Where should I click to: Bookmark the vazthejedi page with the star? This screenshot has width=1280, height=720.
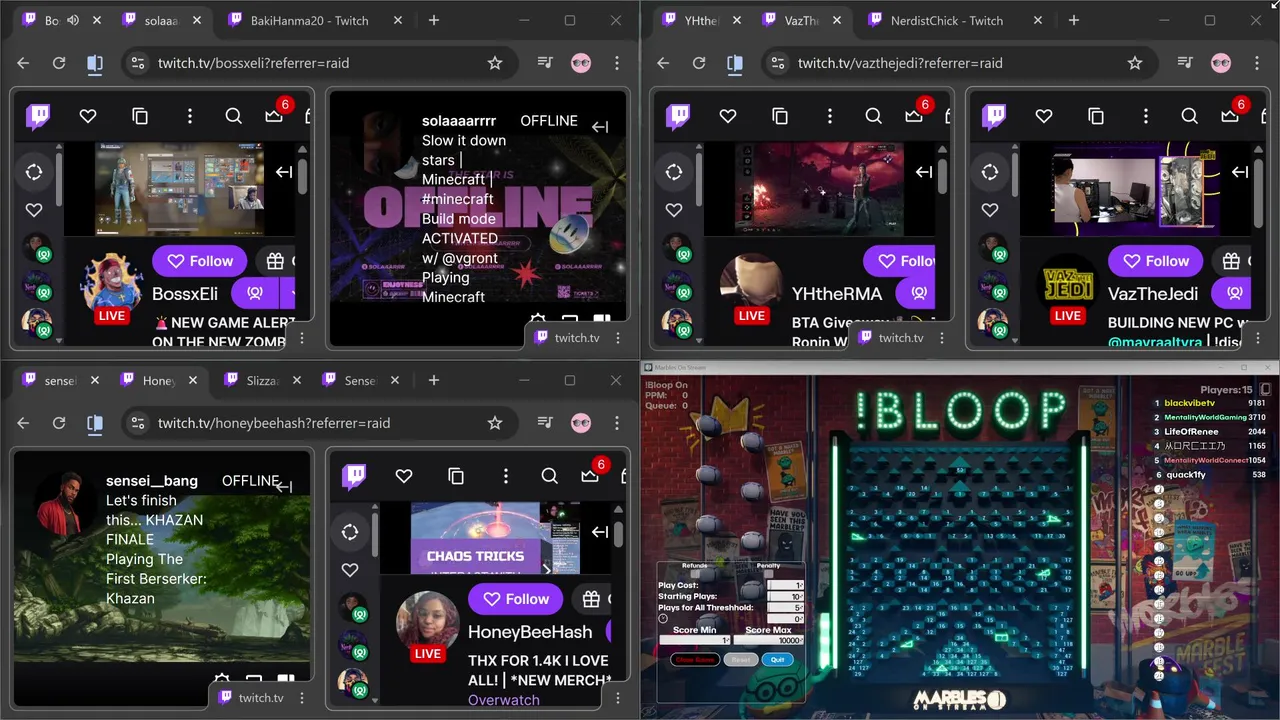click(1135, 63)
